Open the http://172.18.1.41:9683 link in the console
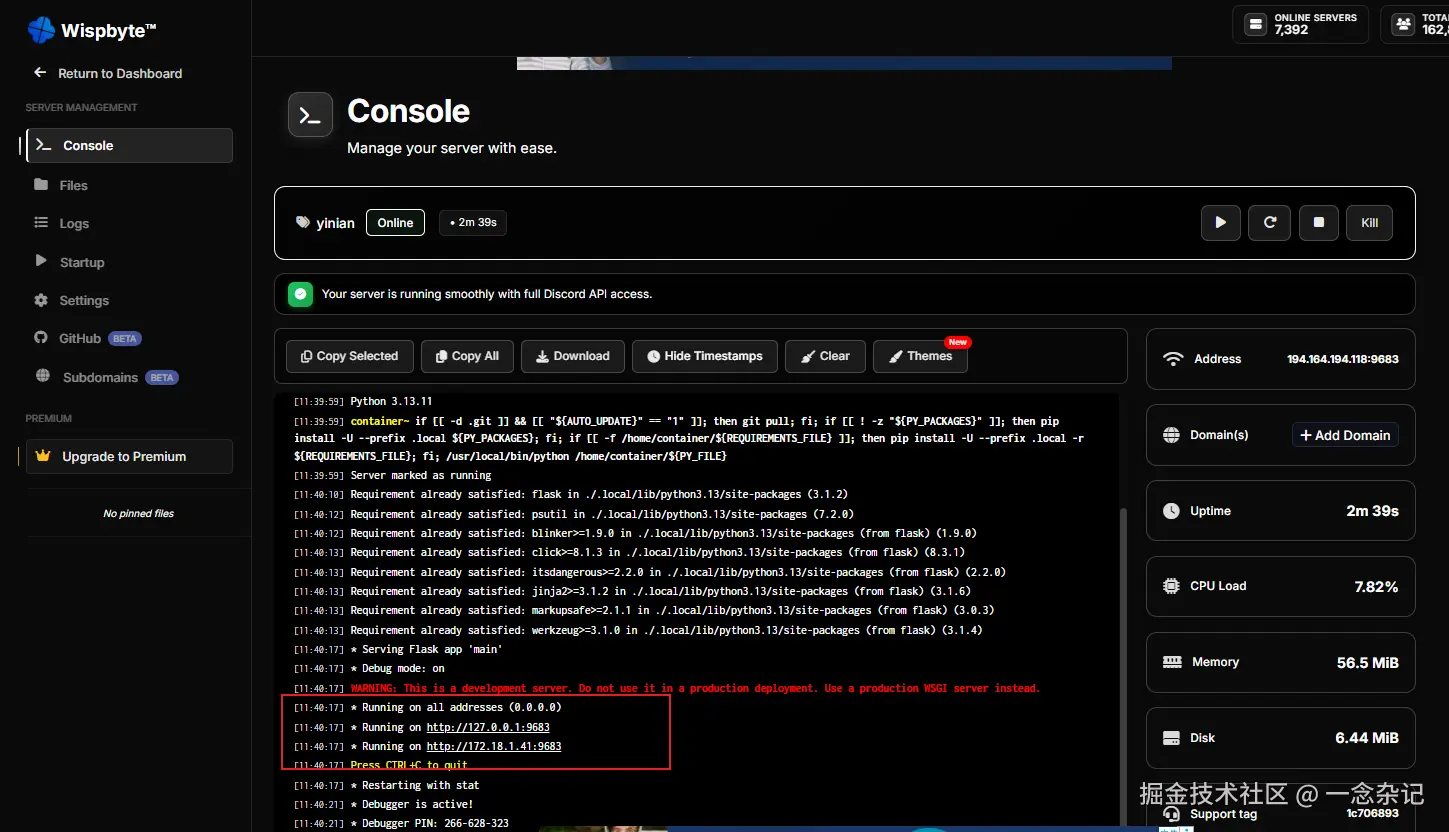Screen dimensions: 1449x832 point(494,746)
